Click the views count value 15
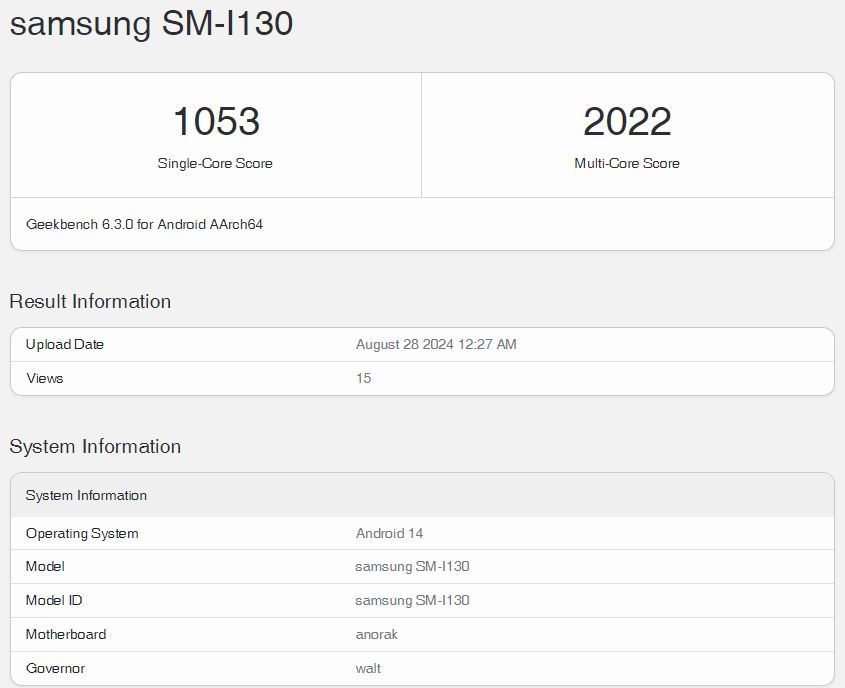This screenshot has height=688, width=845. 363,378
